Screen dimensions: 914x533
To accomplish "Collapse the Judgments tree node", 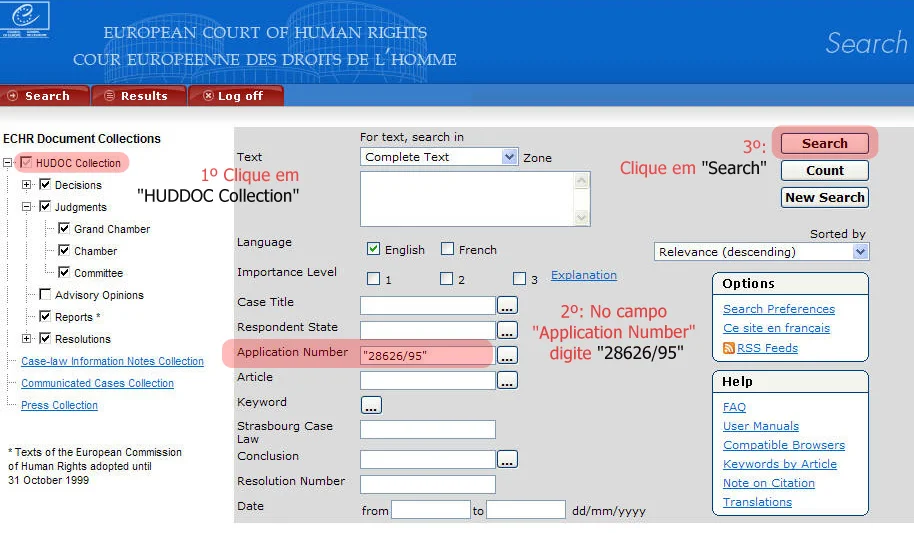I will coord(26,207).
